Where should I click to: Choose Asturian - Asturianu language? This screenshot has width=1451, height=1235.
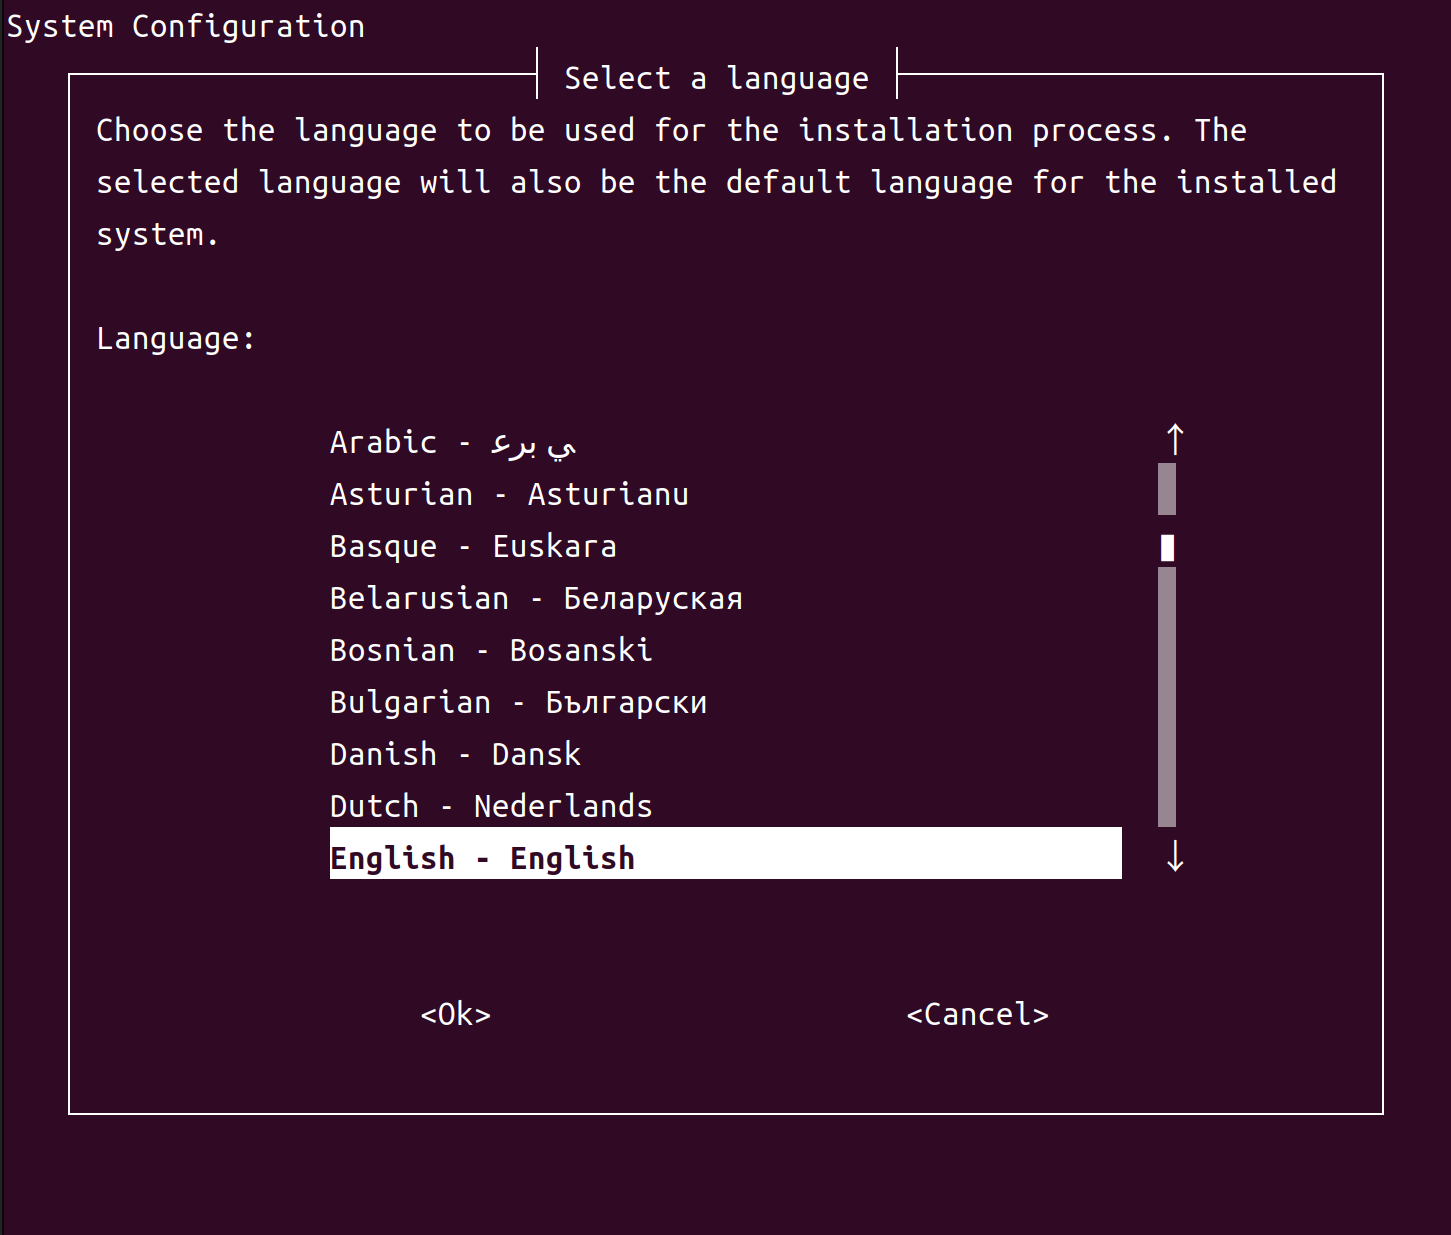(x=508, y=493)
